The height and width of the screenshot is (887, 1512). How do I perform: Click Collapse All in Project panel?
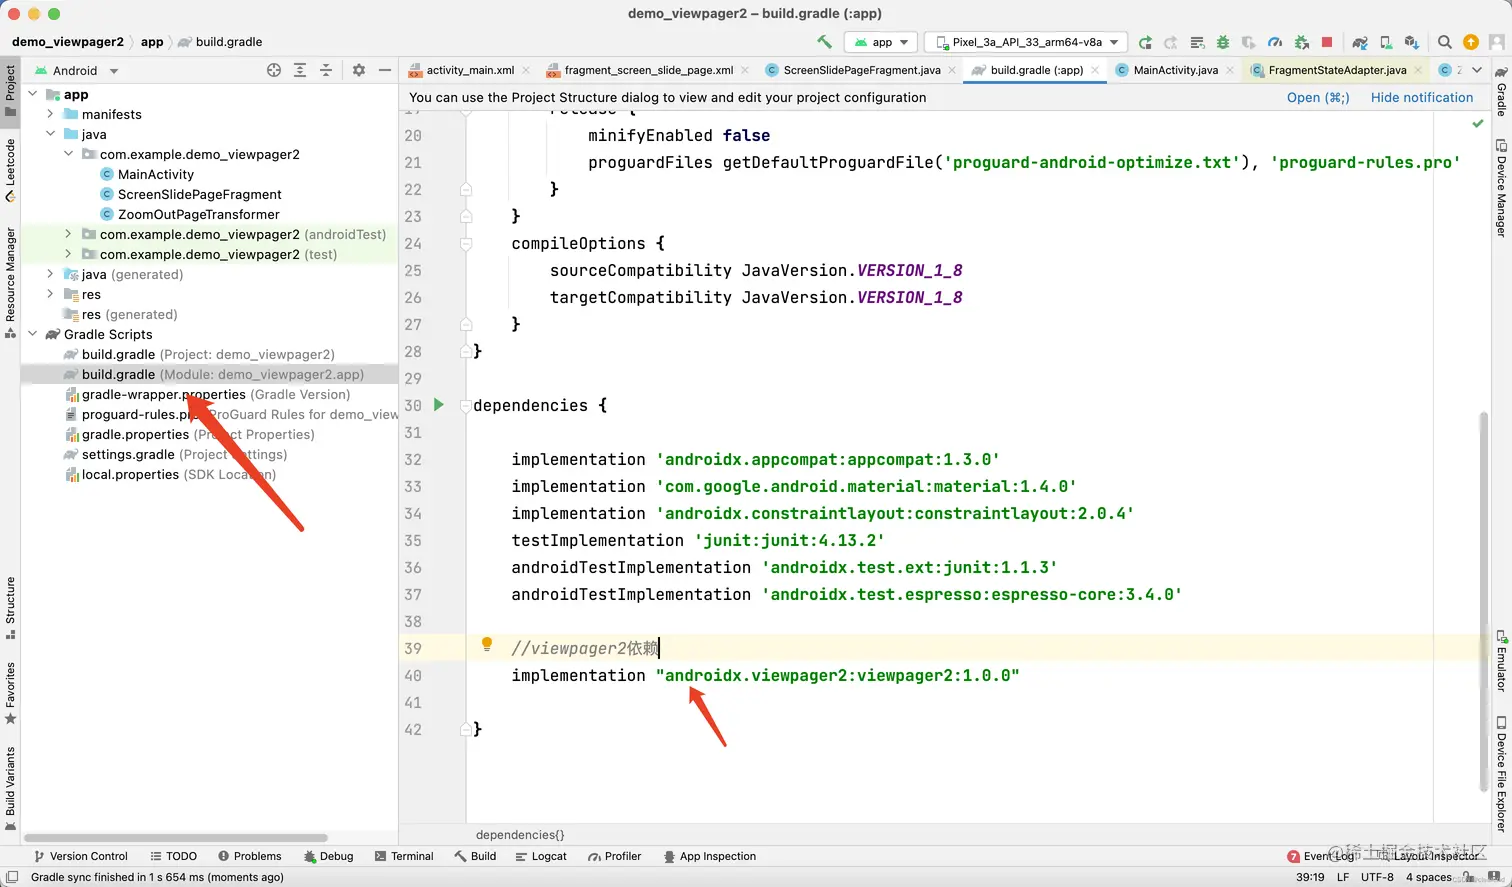[326, 70]
